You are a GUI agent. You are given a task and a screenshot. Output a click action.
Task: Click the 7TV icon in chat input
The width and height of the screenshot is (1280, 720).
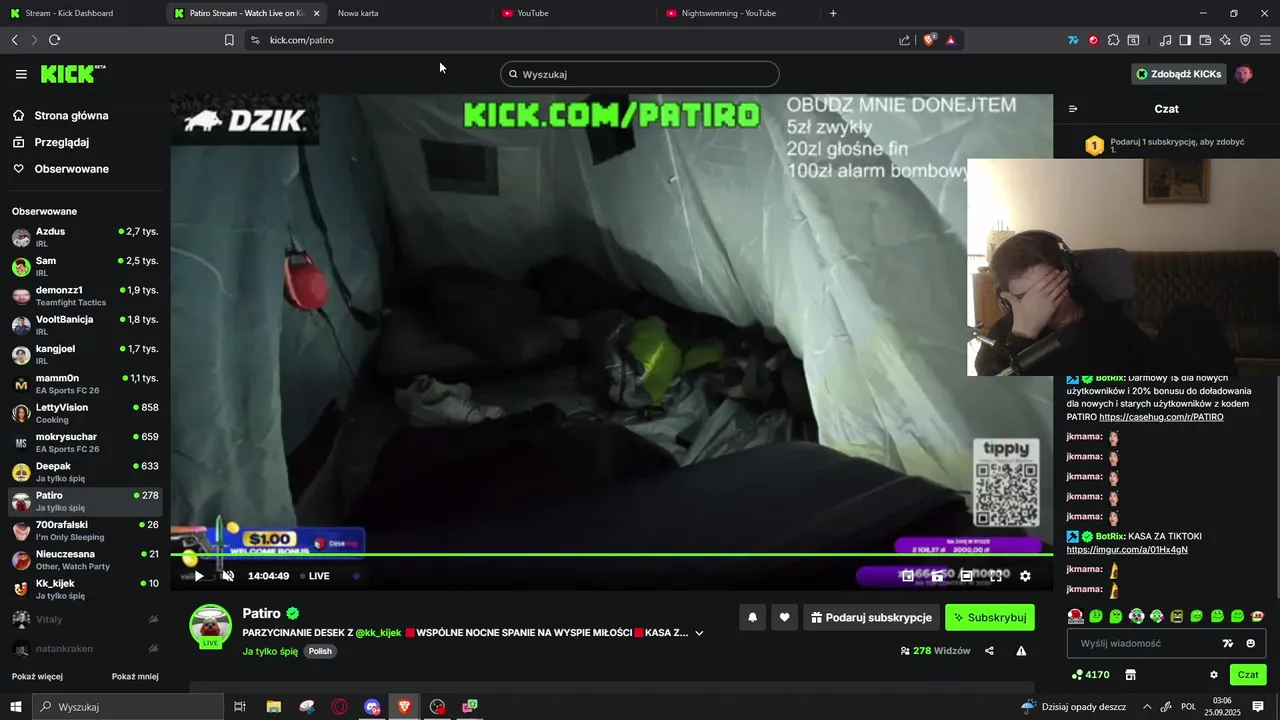[x=1228, y=644]
